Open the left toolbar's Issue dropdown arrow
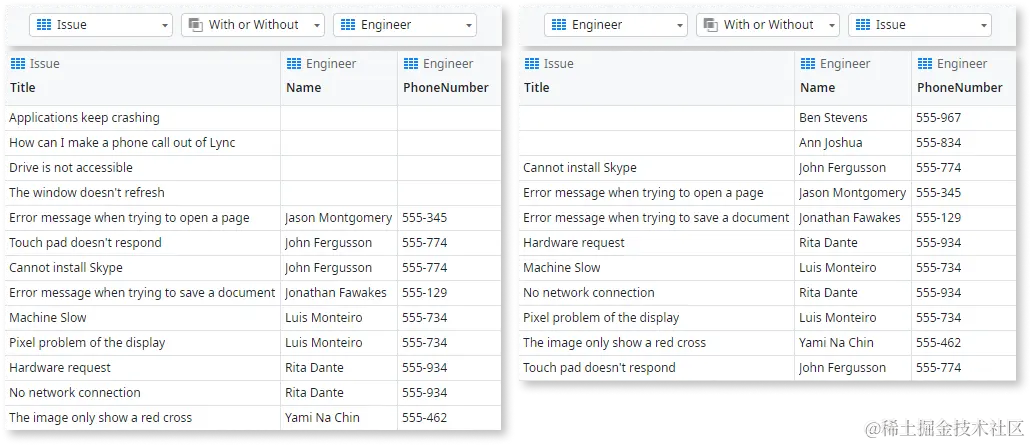The image size is (1031, 445). (164, 25)
